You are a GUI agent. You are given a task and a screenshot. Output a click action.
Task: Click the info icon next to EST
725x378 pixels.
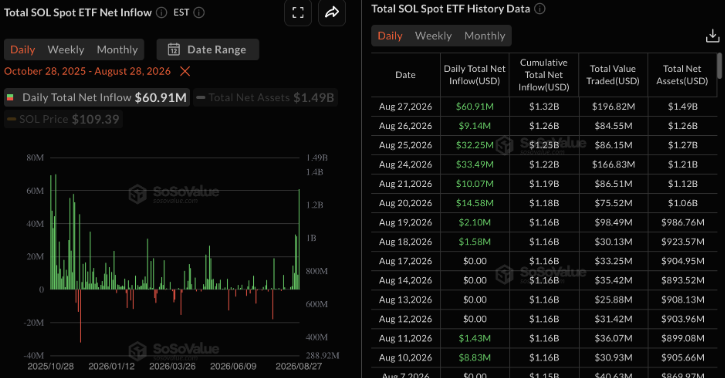[199, 12]
